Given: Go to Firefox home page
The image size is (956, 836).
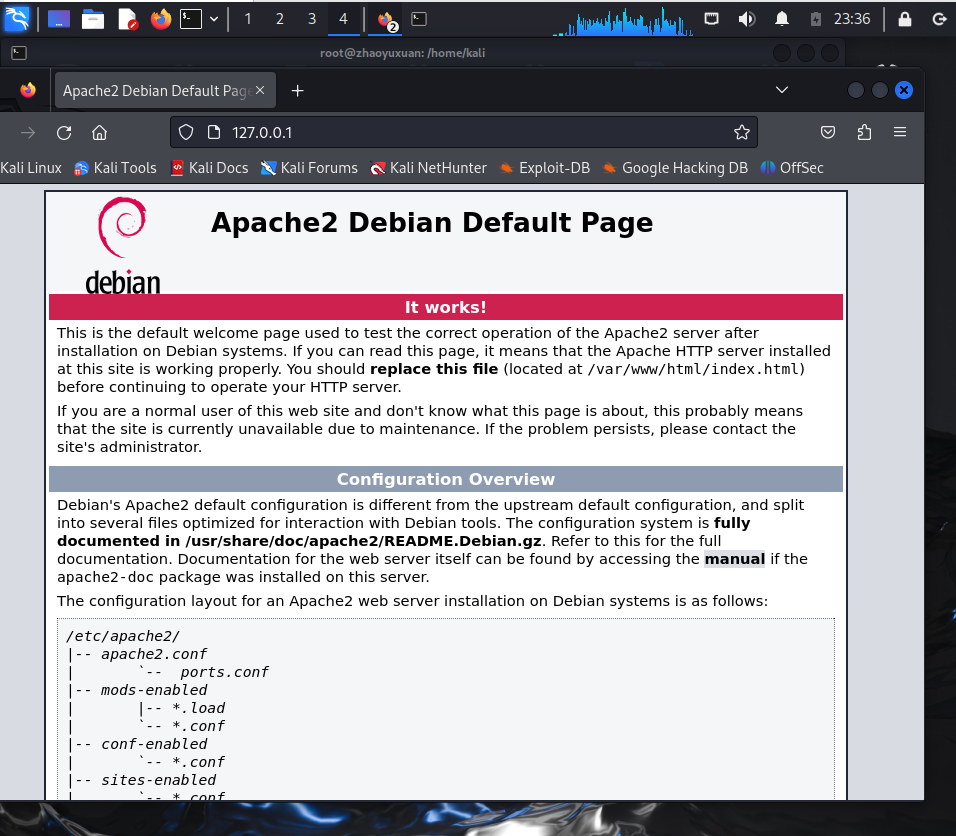Looking at the screenshot, I should [x=99, y=132].
